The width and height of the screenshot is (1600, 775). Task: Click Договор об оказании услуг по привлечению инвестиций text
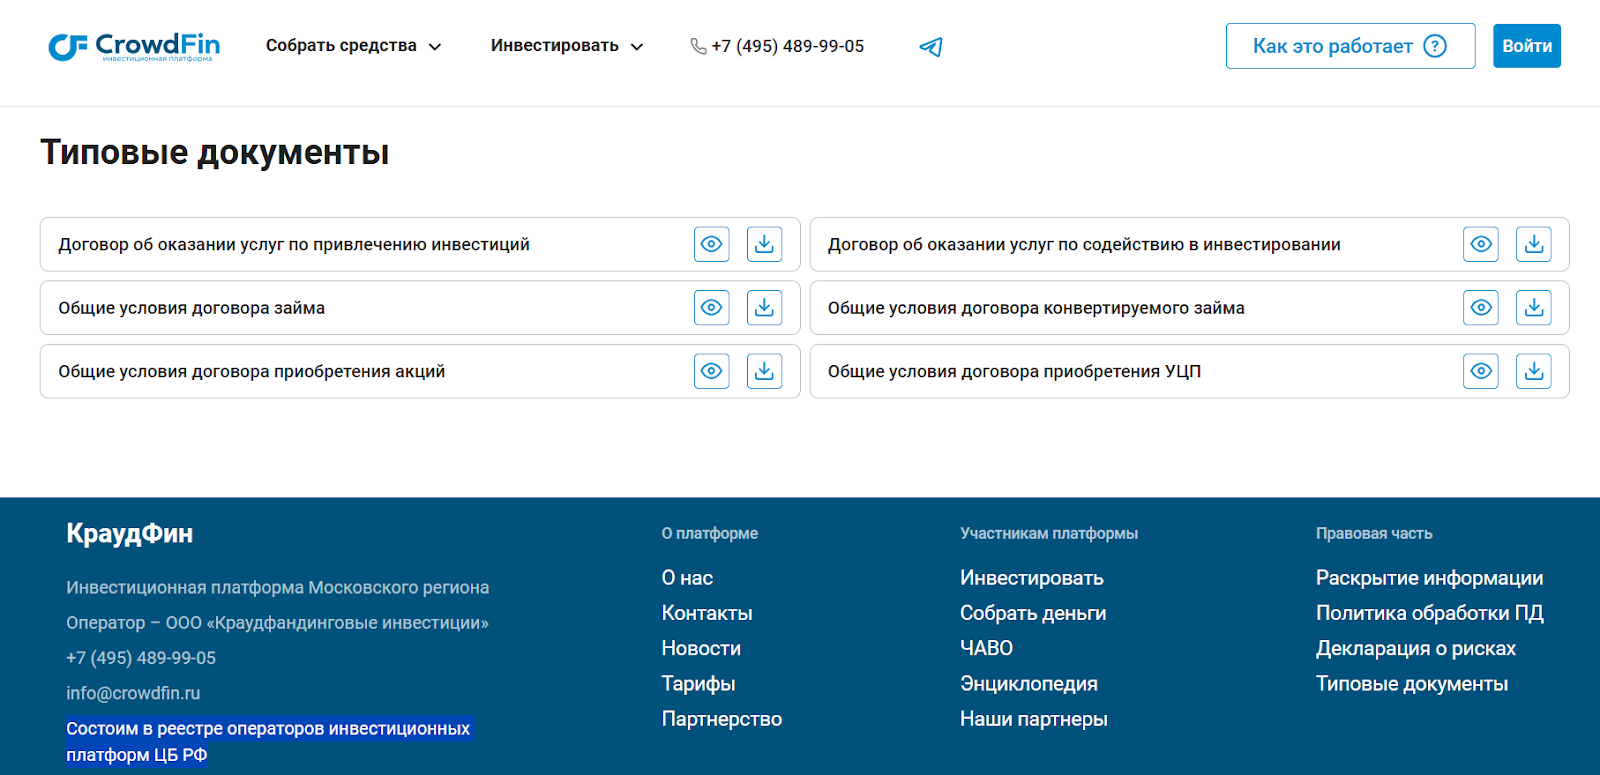coord(294,244)
